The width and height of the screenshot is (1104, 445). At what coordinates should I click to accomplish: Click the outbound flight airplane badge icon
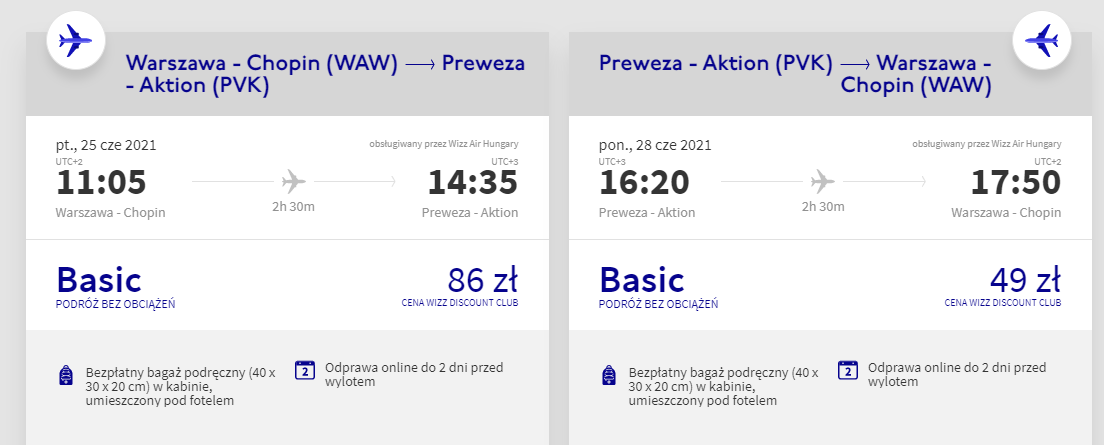coord(76,41)
